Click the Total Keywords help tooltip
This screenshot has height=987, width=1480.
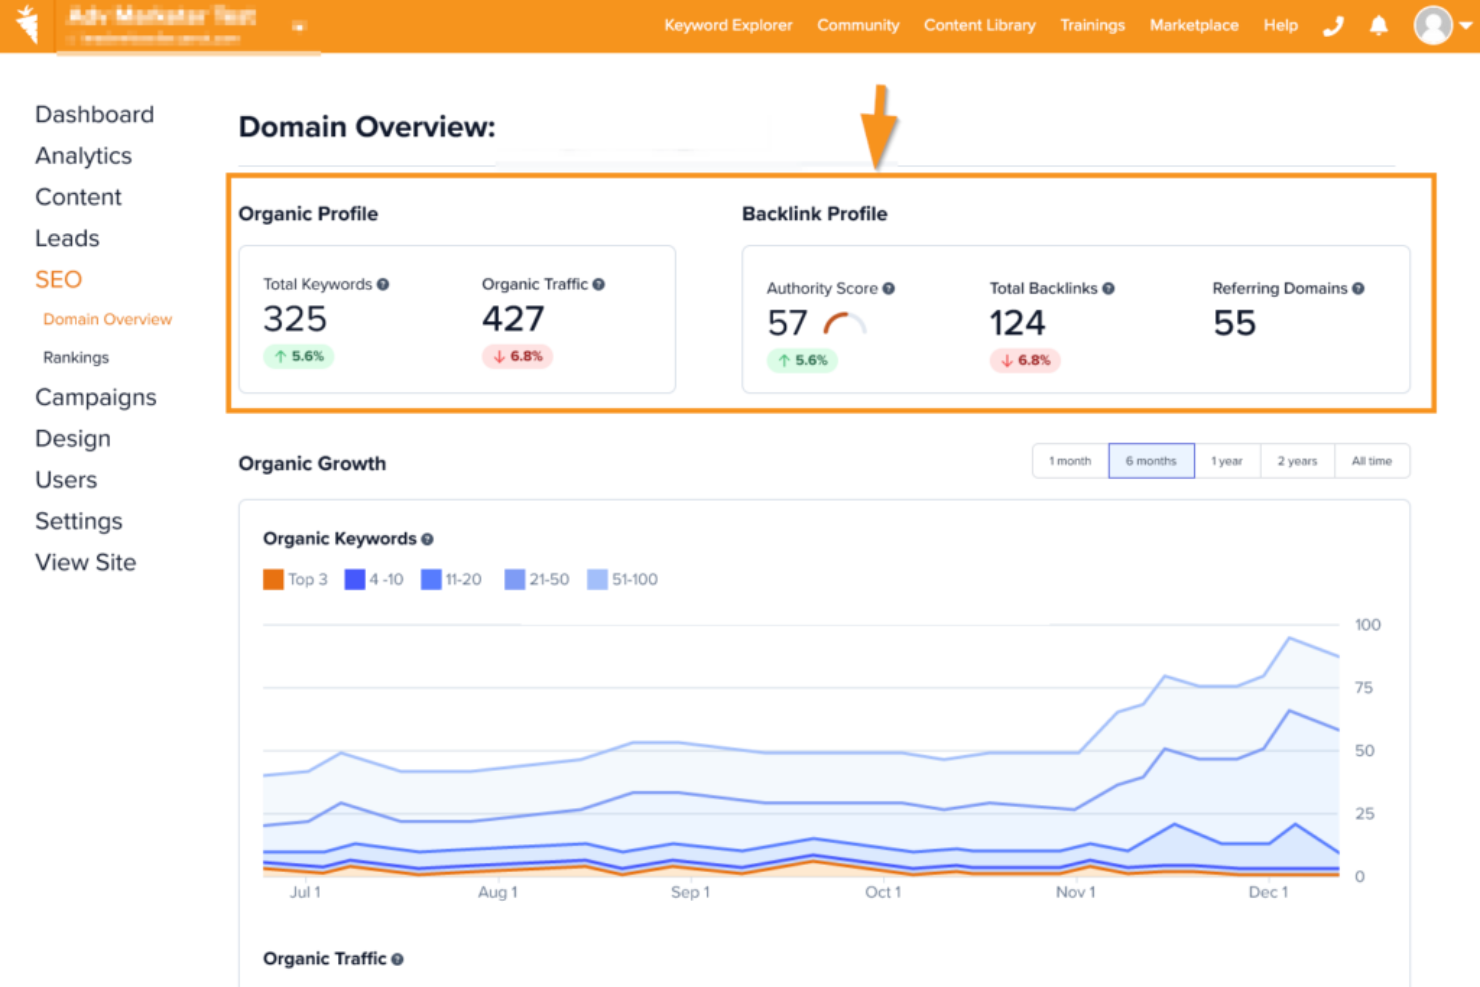(x=384, y=284)
